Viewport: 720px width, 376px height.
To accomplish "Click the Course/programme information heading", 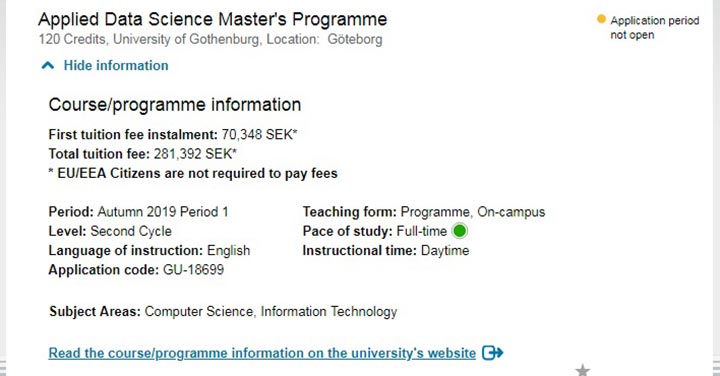I will point(174,105).
